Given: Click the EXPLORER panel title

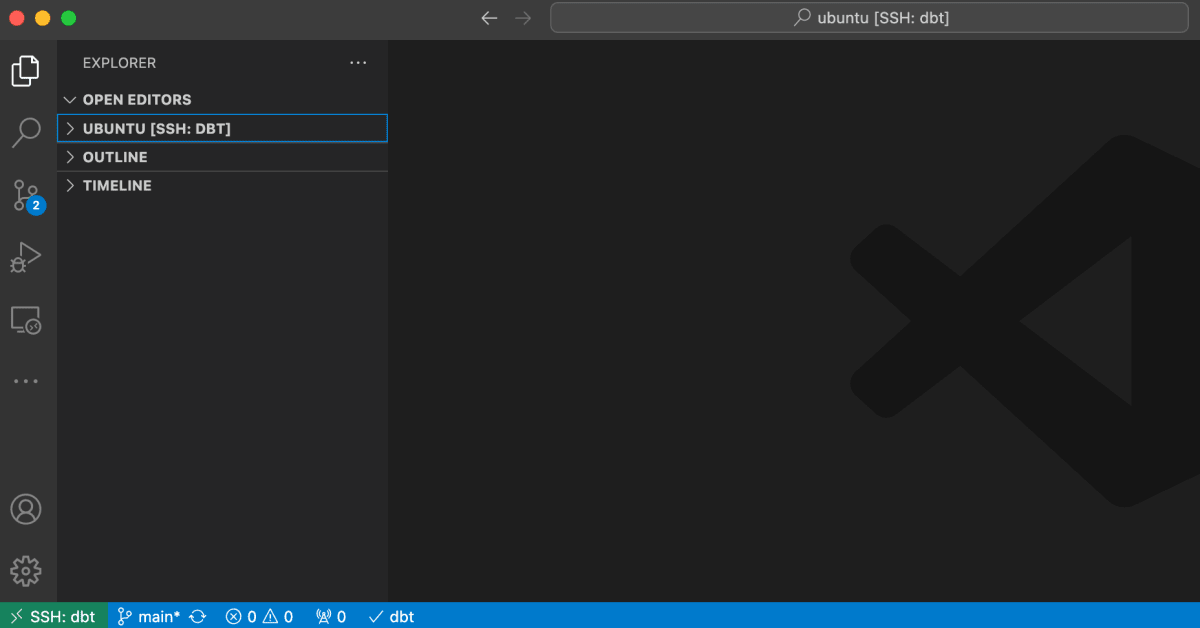Looking at the screenshot, I should tap(119, 63).
